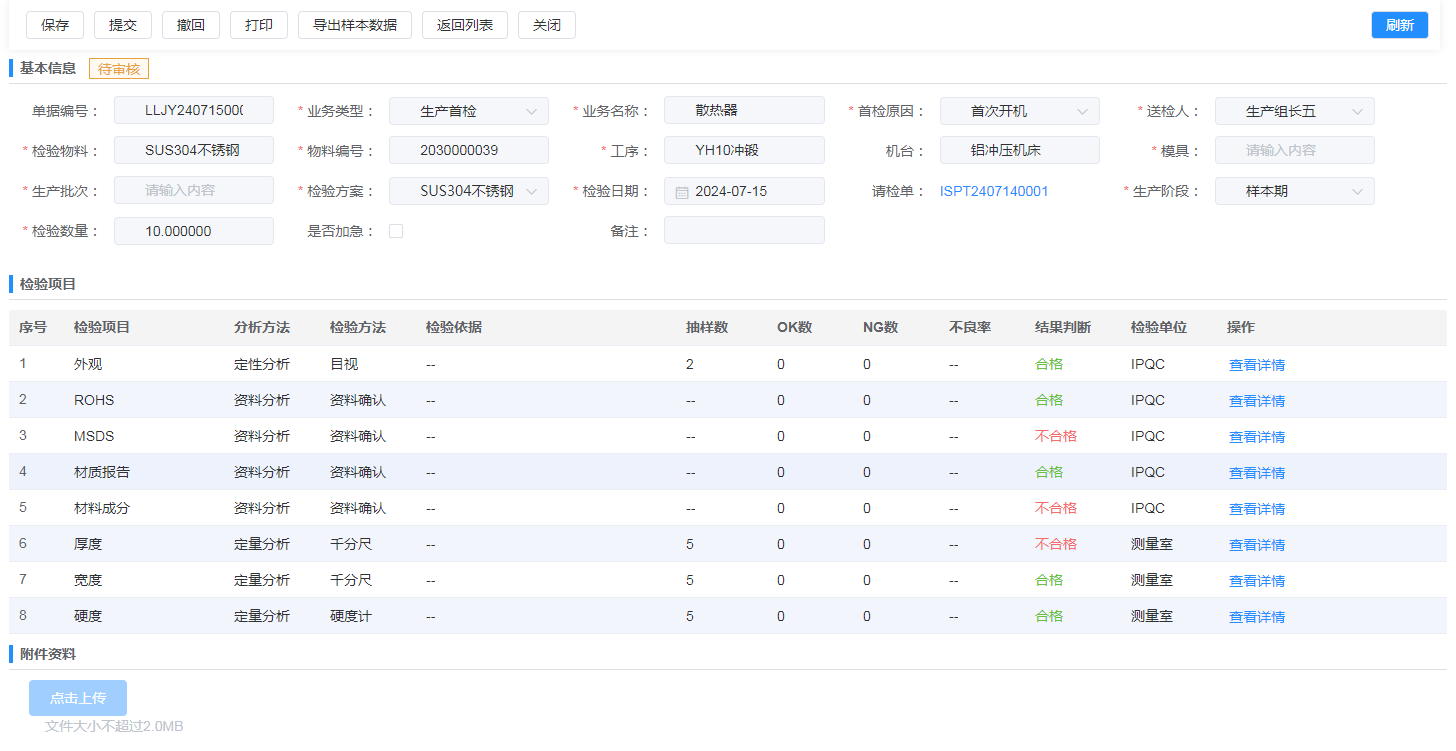Click 定性分析 cell in 外观 row
The height and width of the screenshot is (751, 1456).
(x=262, y=364)
